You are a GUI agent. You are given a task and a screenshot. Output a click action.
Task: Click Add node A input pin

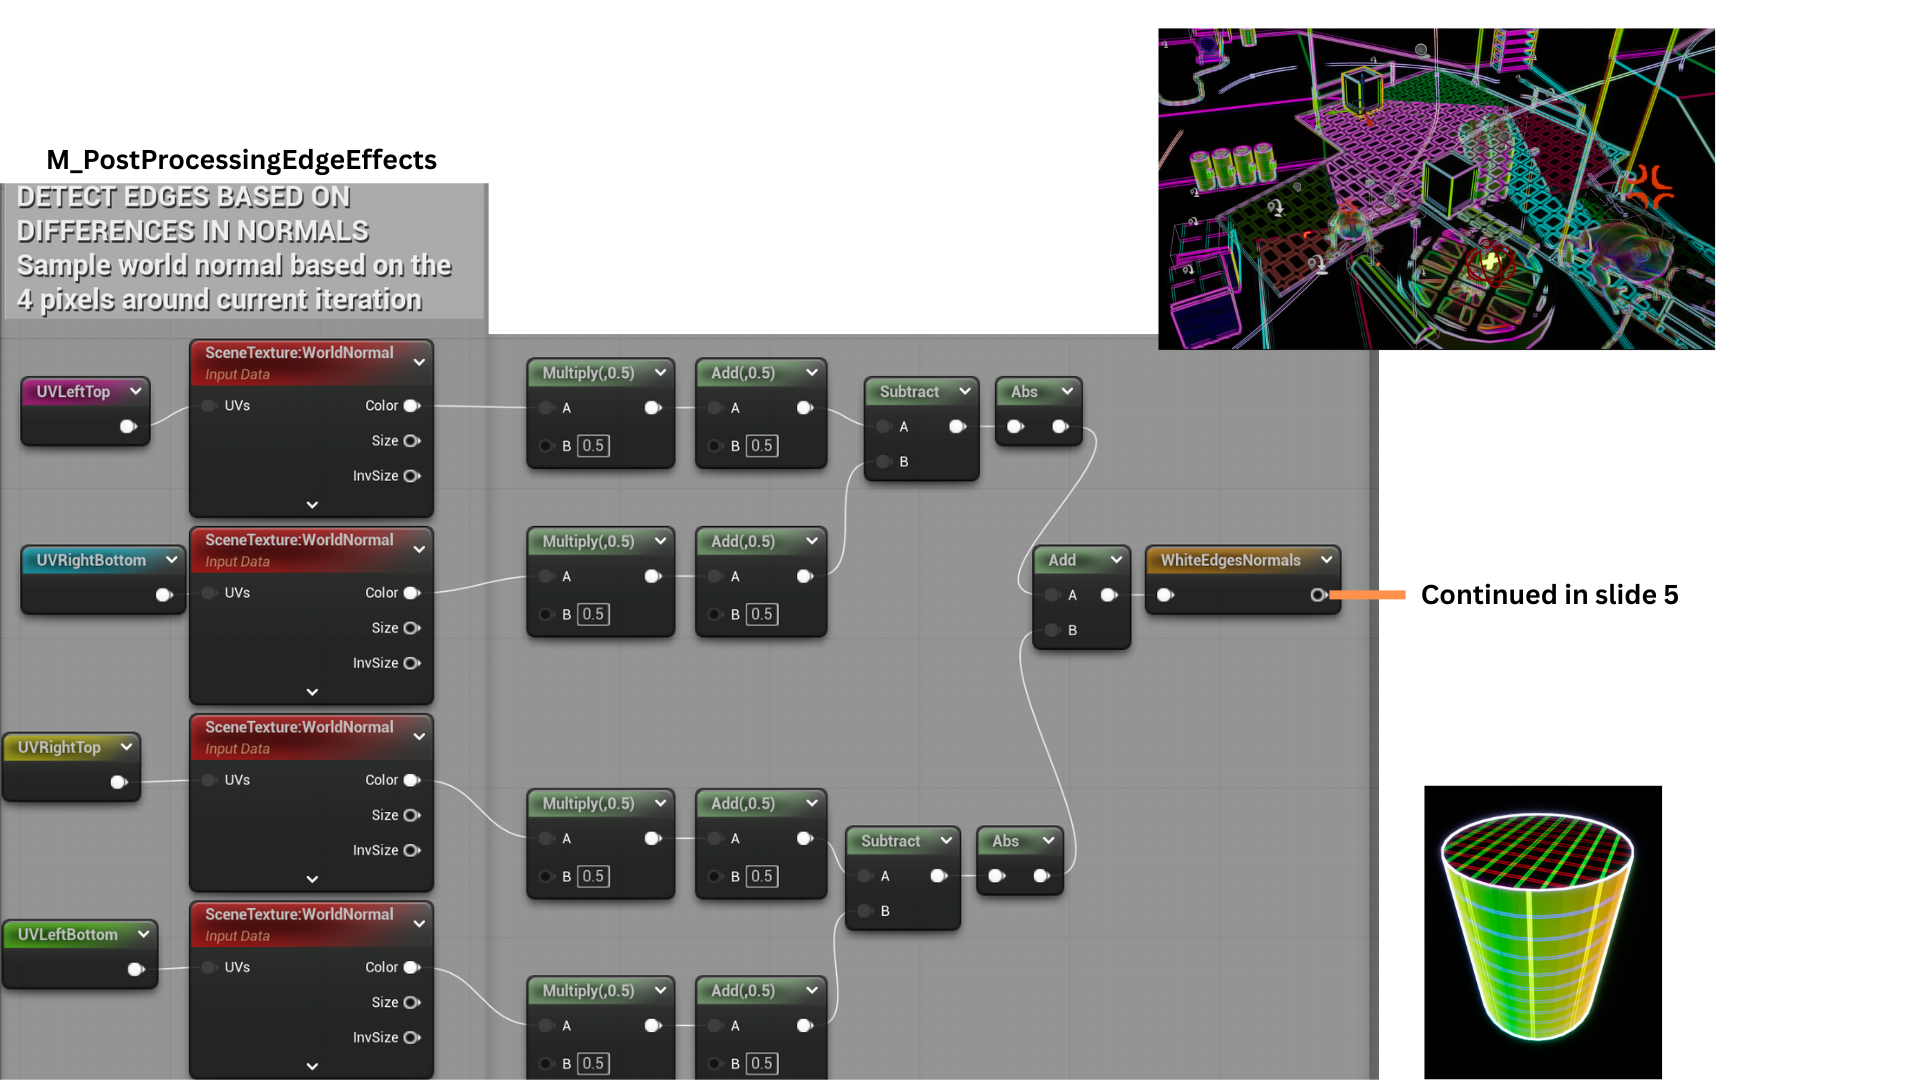click(1052, 595)
